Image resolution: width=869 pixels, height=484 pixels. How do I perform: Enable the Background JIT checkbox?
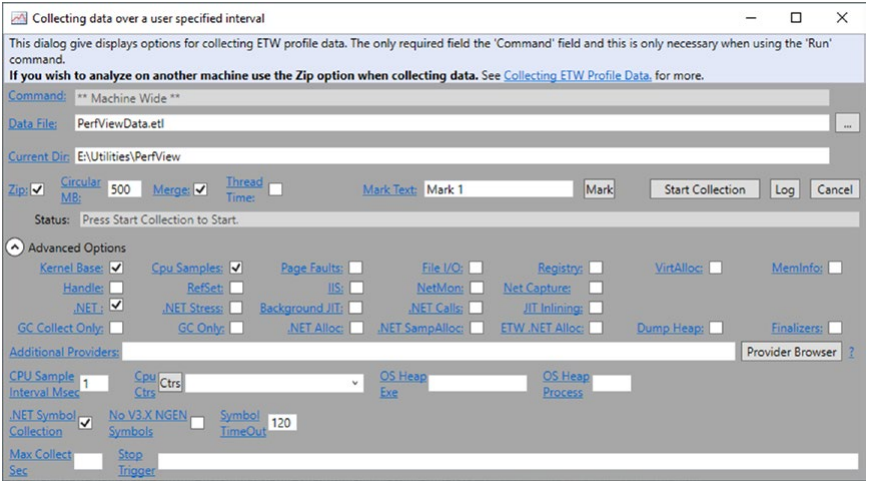356,308
